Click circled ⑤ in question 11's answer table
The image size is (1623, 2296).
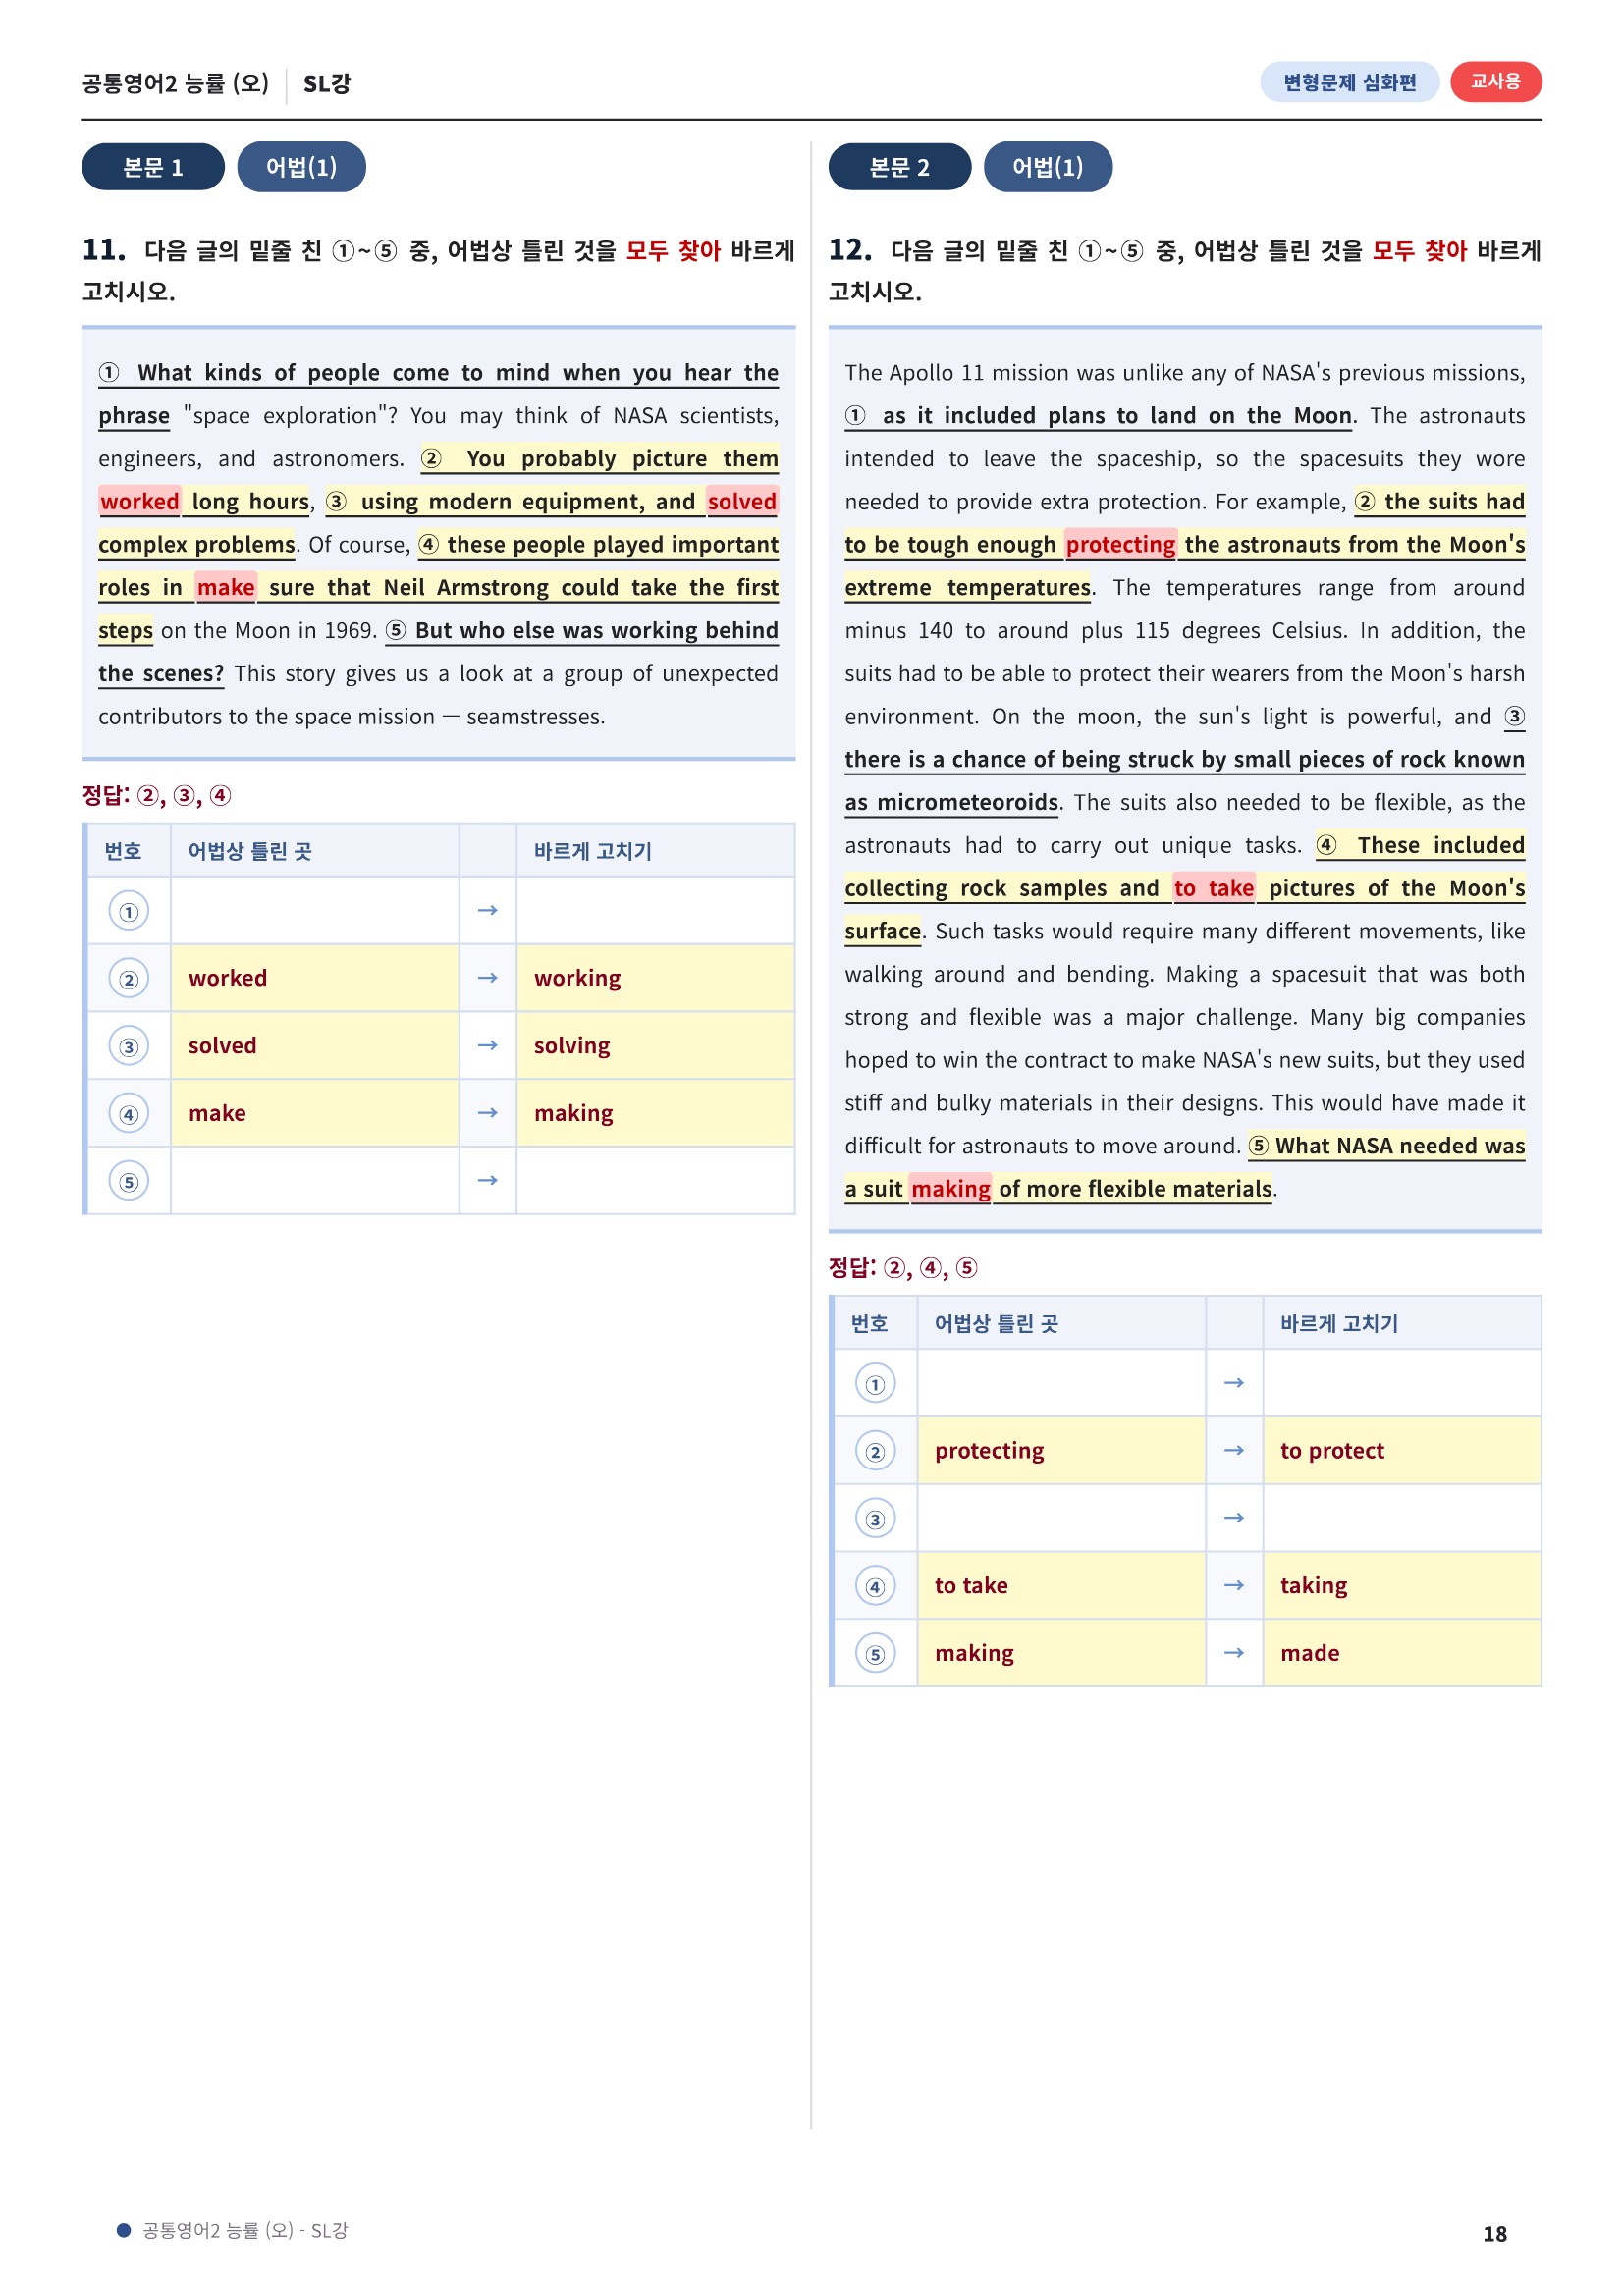coord(128,1181)
